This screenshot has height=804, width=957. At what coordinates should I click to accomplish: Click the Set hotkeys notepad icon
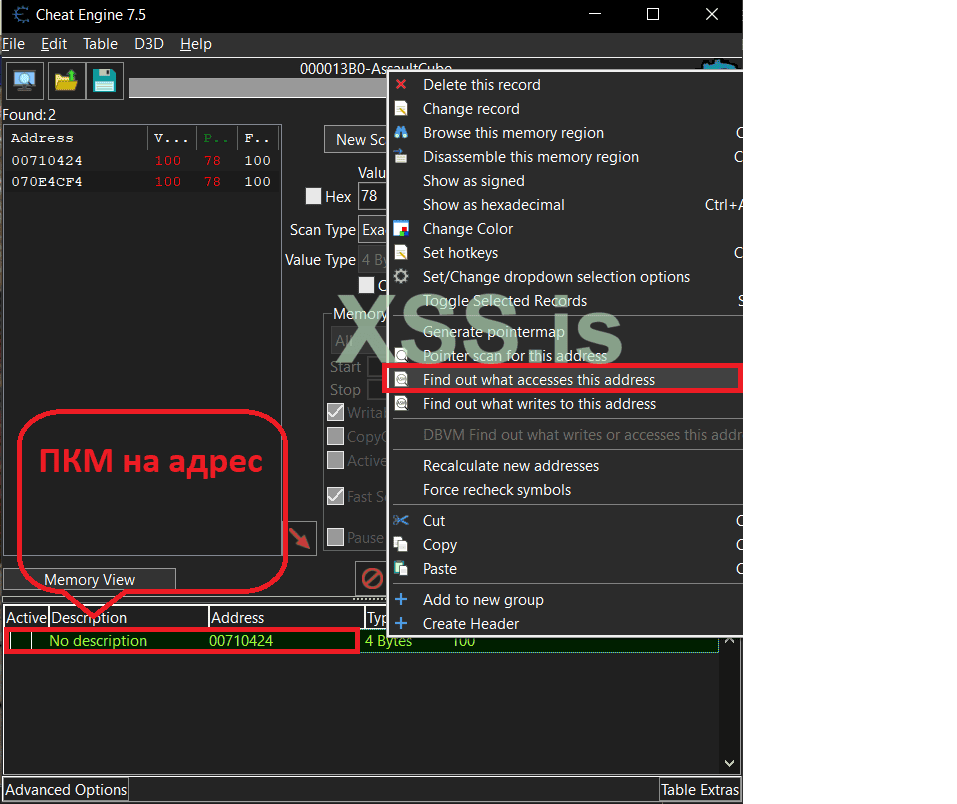[401, 253]
